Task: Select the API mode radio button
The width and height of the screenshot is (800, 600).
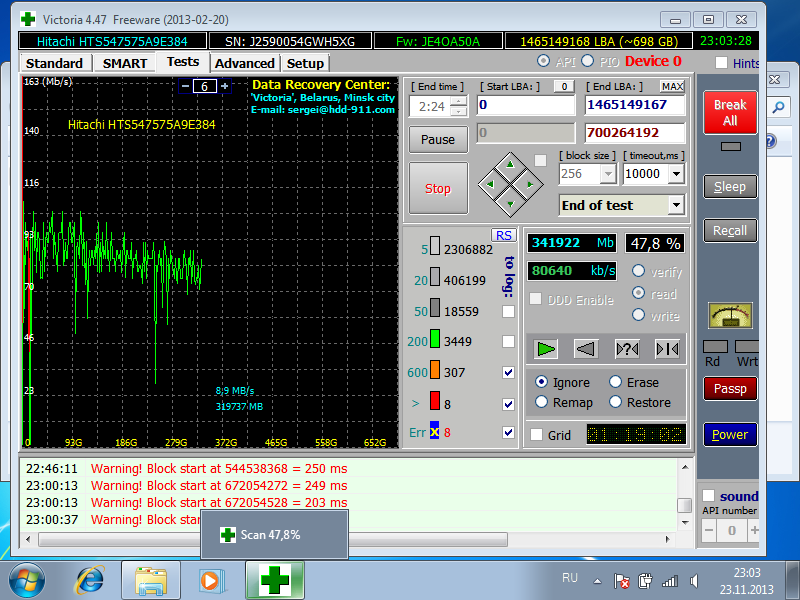Action: click(x=544, y=61)
